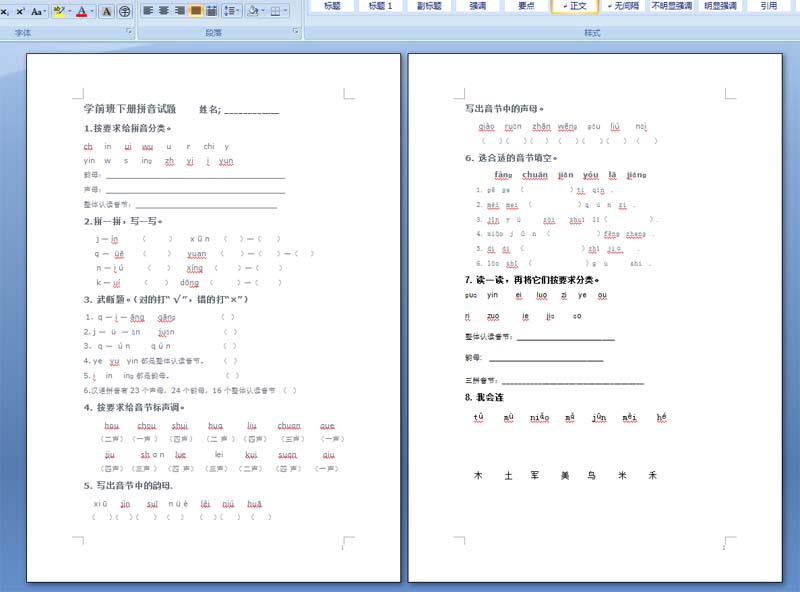Apply superscript formatting
Screen dimensions: 800x592
click(x=20, y=11)
